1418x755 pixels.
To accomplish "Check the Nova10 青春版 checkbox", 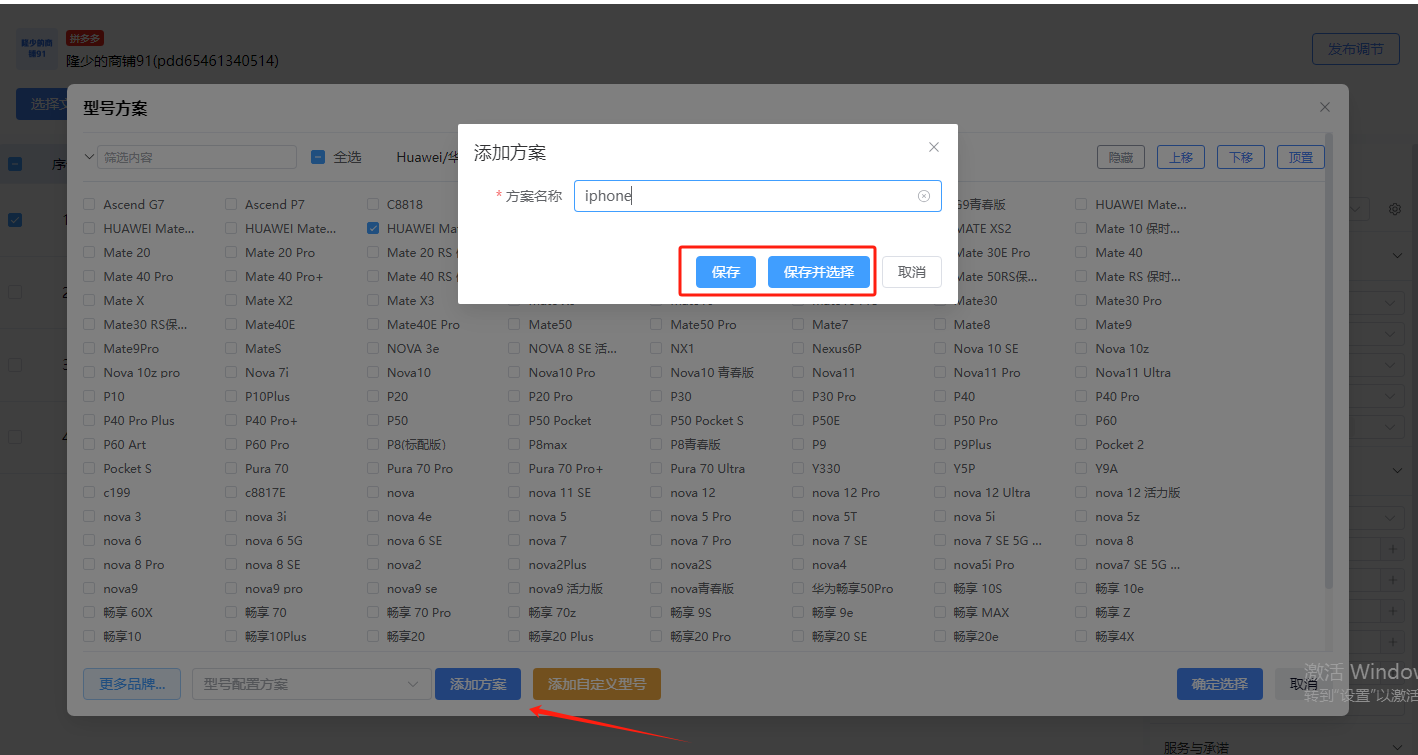I will click(x=657, y=373).
